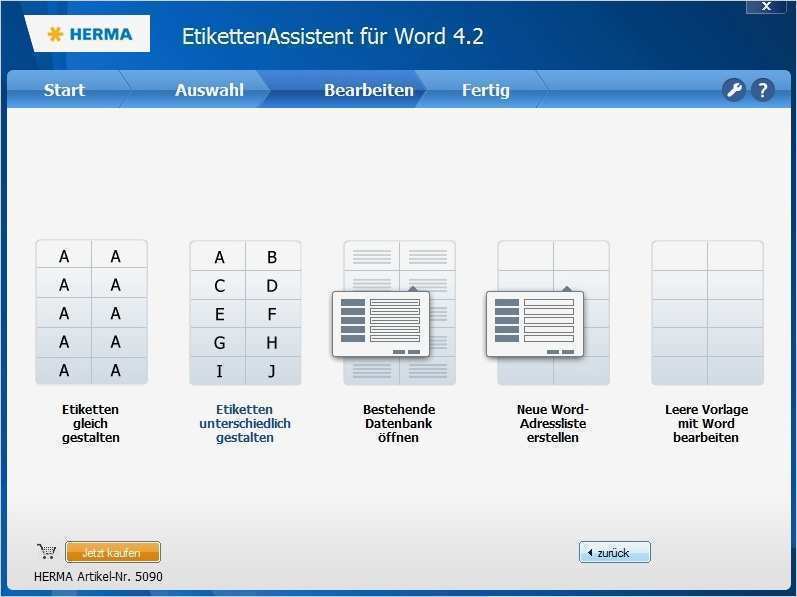Open settings via the wrench icon
Screen dimensions: 797x597
point(733,90)
